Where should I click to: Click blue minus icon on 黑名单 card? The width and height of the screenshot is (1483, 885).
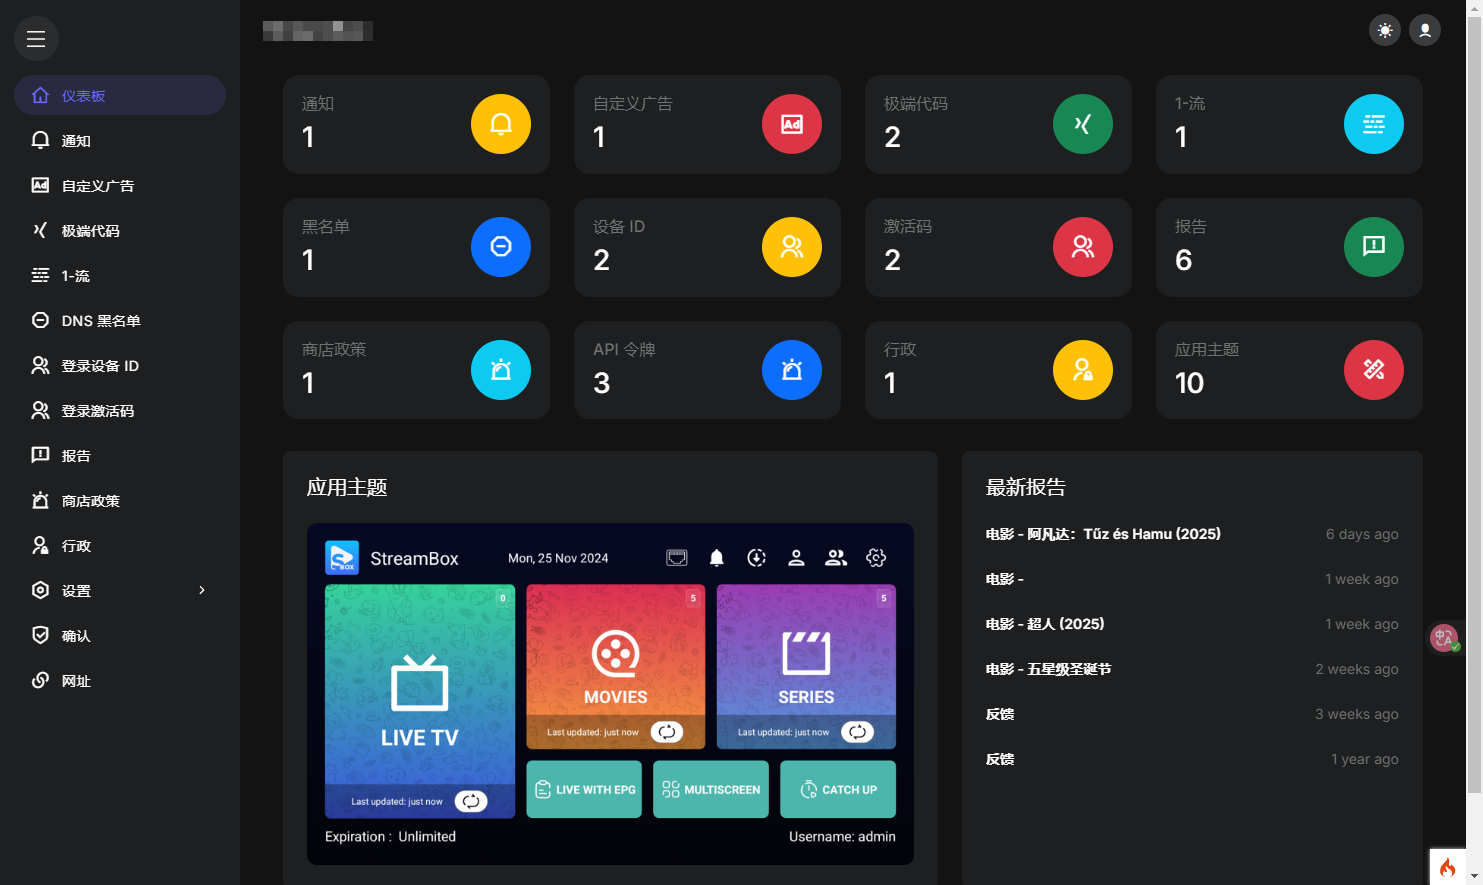click(x=501, y=247)
